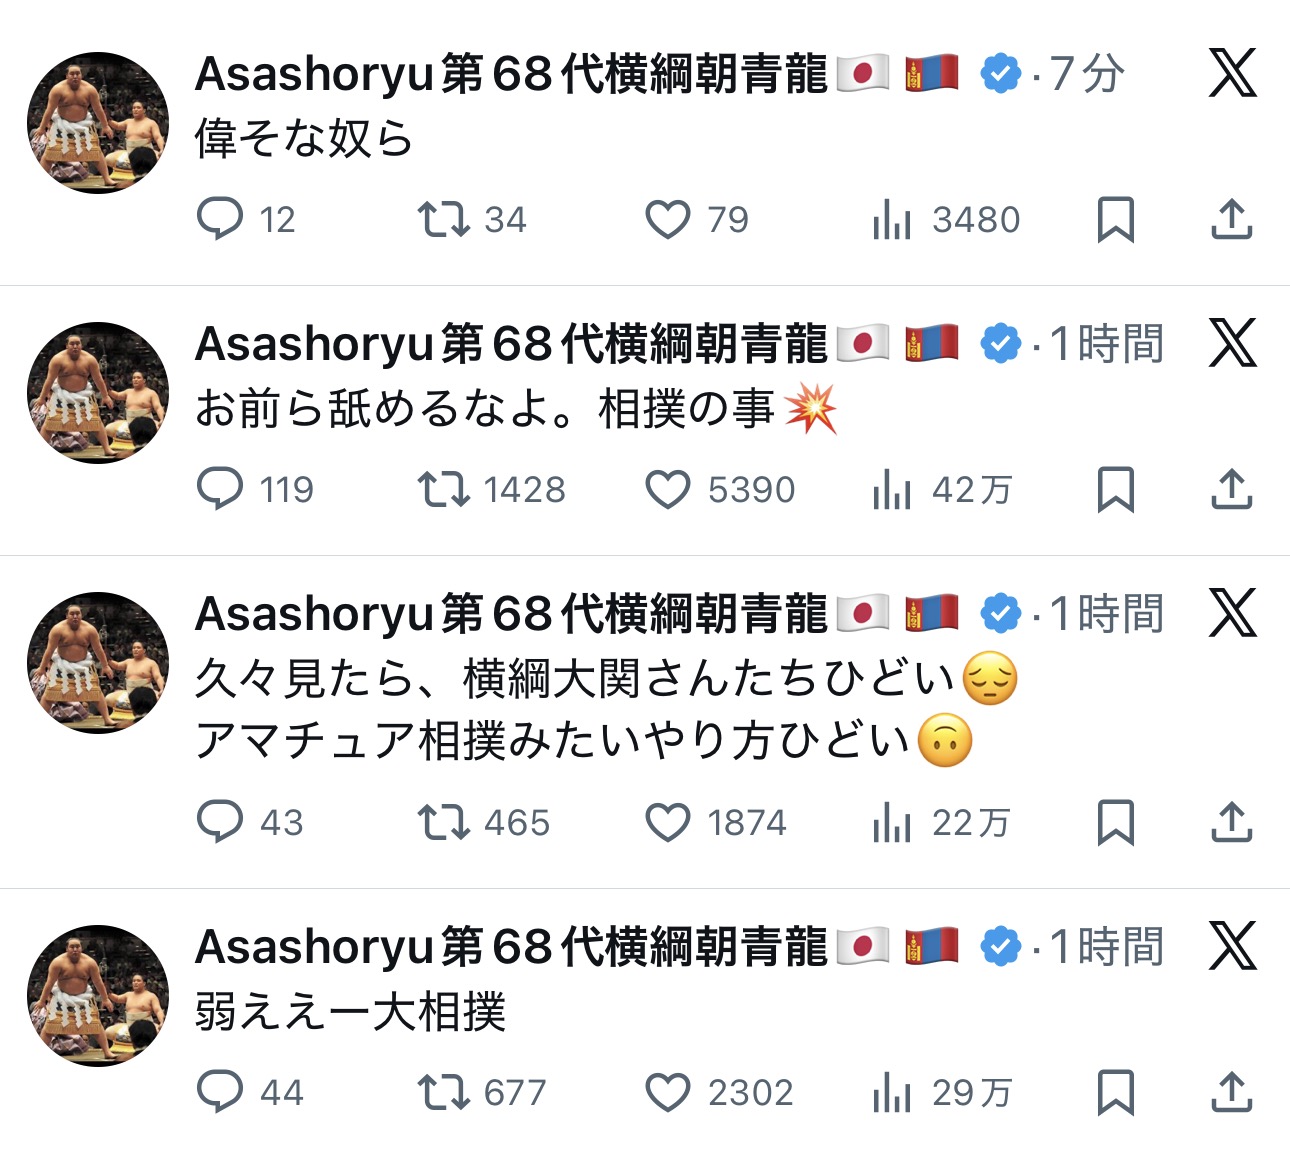
Task: Share the 偉そな奴ら tweet
Action: point(1231,219)
